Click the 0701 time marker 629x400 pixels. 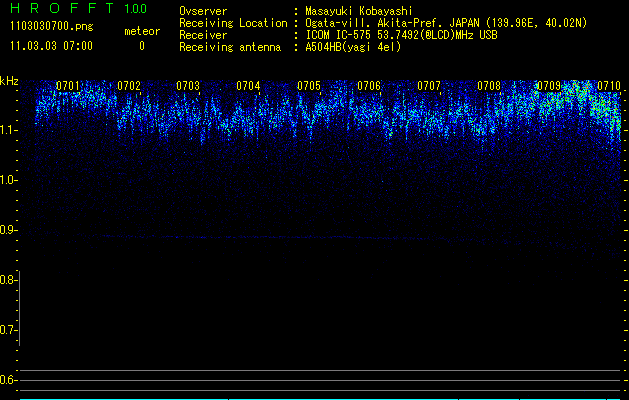click(x=69, y=86)
